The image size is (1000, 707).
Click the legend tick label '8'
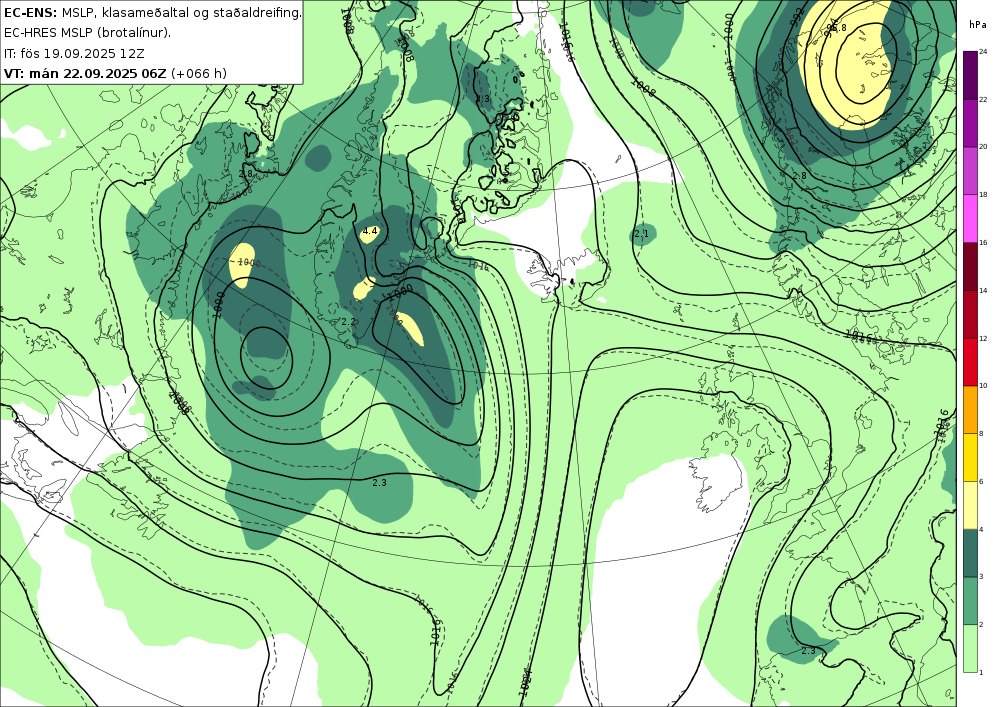pos(981,434)
